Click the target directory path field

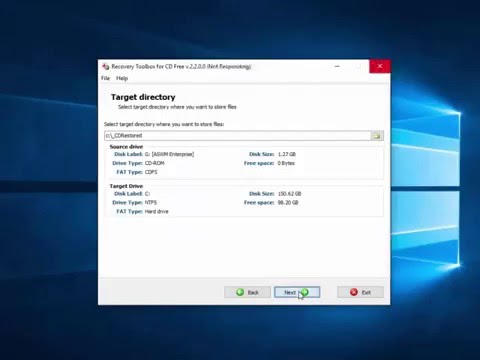pos(237,136)
